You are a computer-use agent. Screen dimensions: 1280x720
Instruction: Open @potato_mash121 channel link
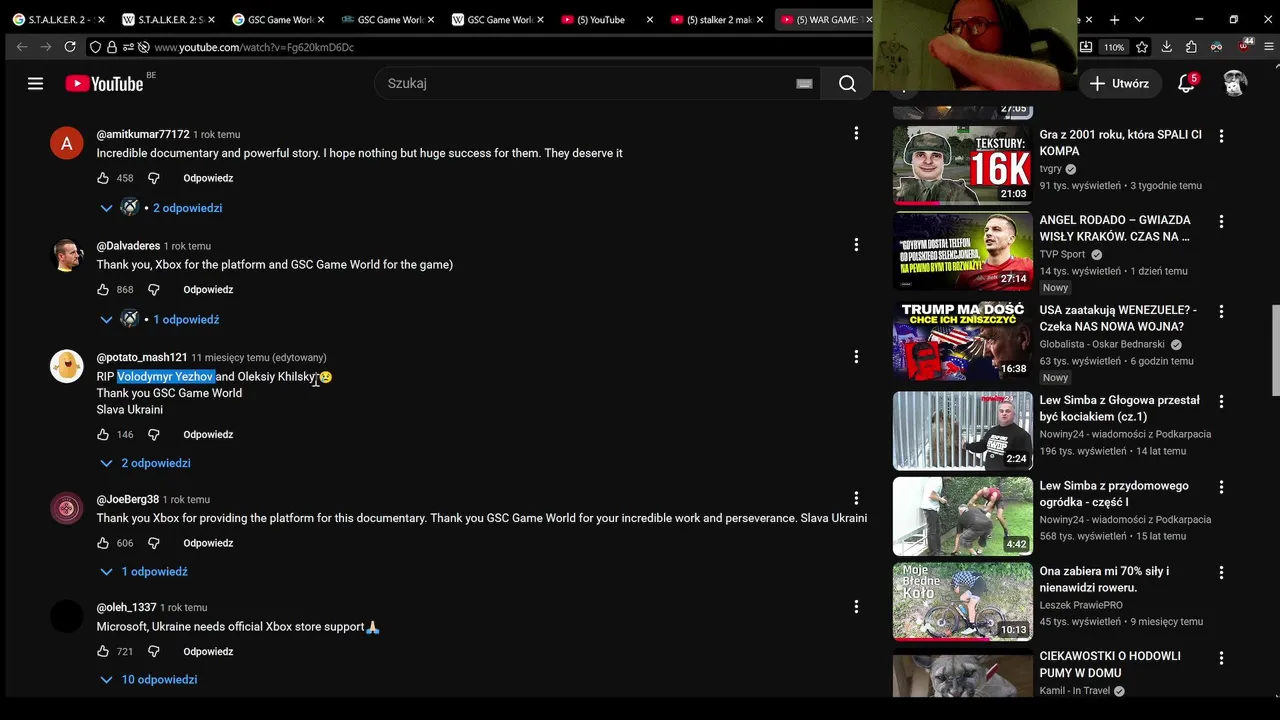tap(142, 357)
